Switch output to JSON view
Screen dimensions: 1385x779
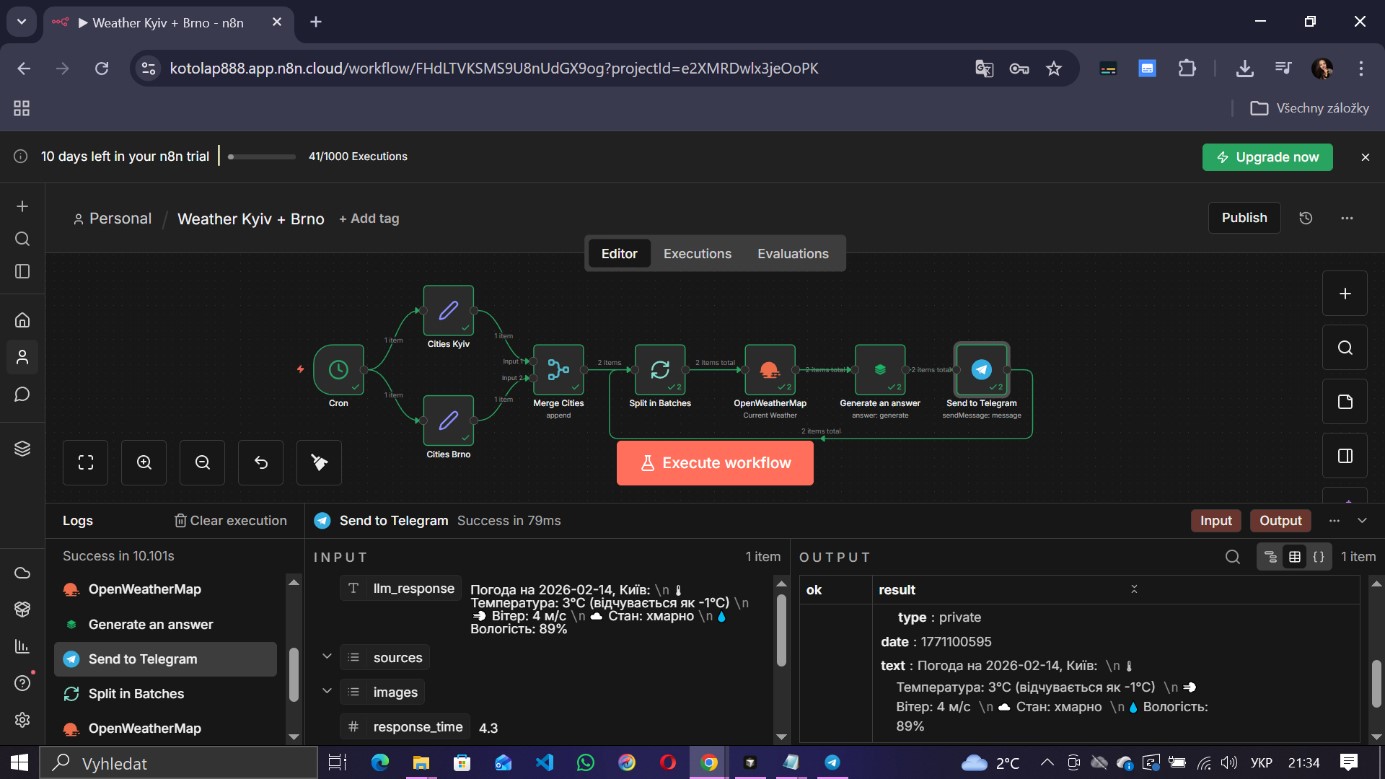(1319, 557)
